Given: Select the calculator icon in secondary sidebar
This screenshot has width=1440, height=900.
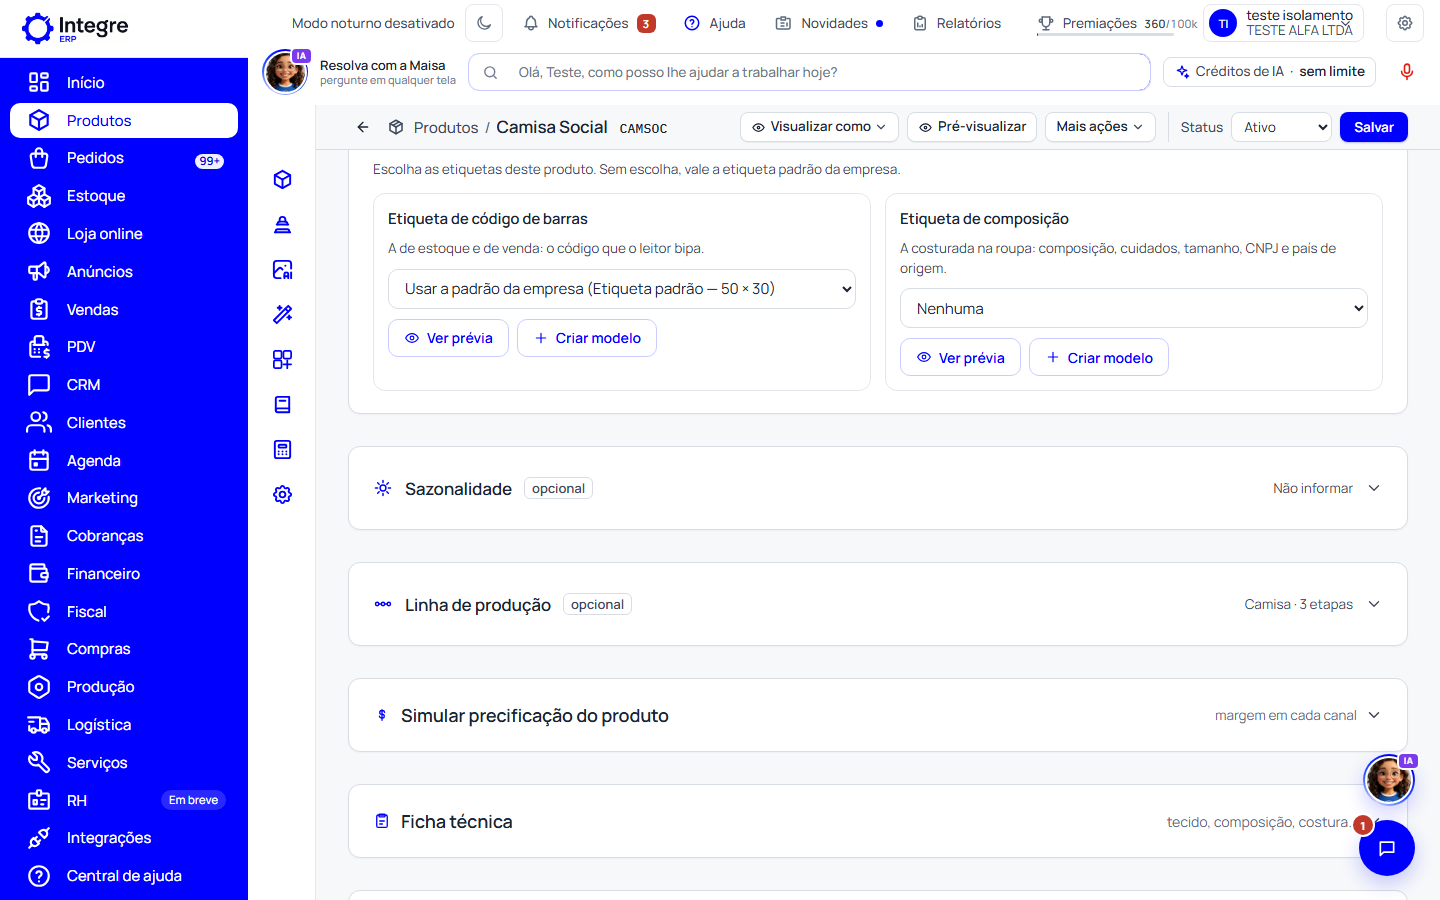Looking at the screenshot, I should click(x=283, y=449).
